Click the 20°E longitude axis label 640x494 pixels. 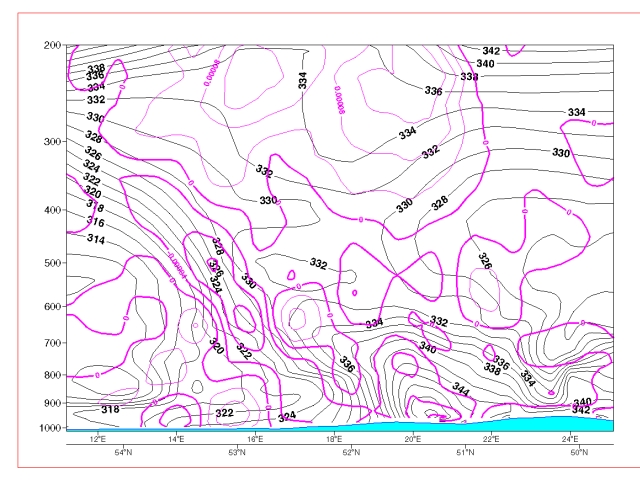tap(412, 440)
